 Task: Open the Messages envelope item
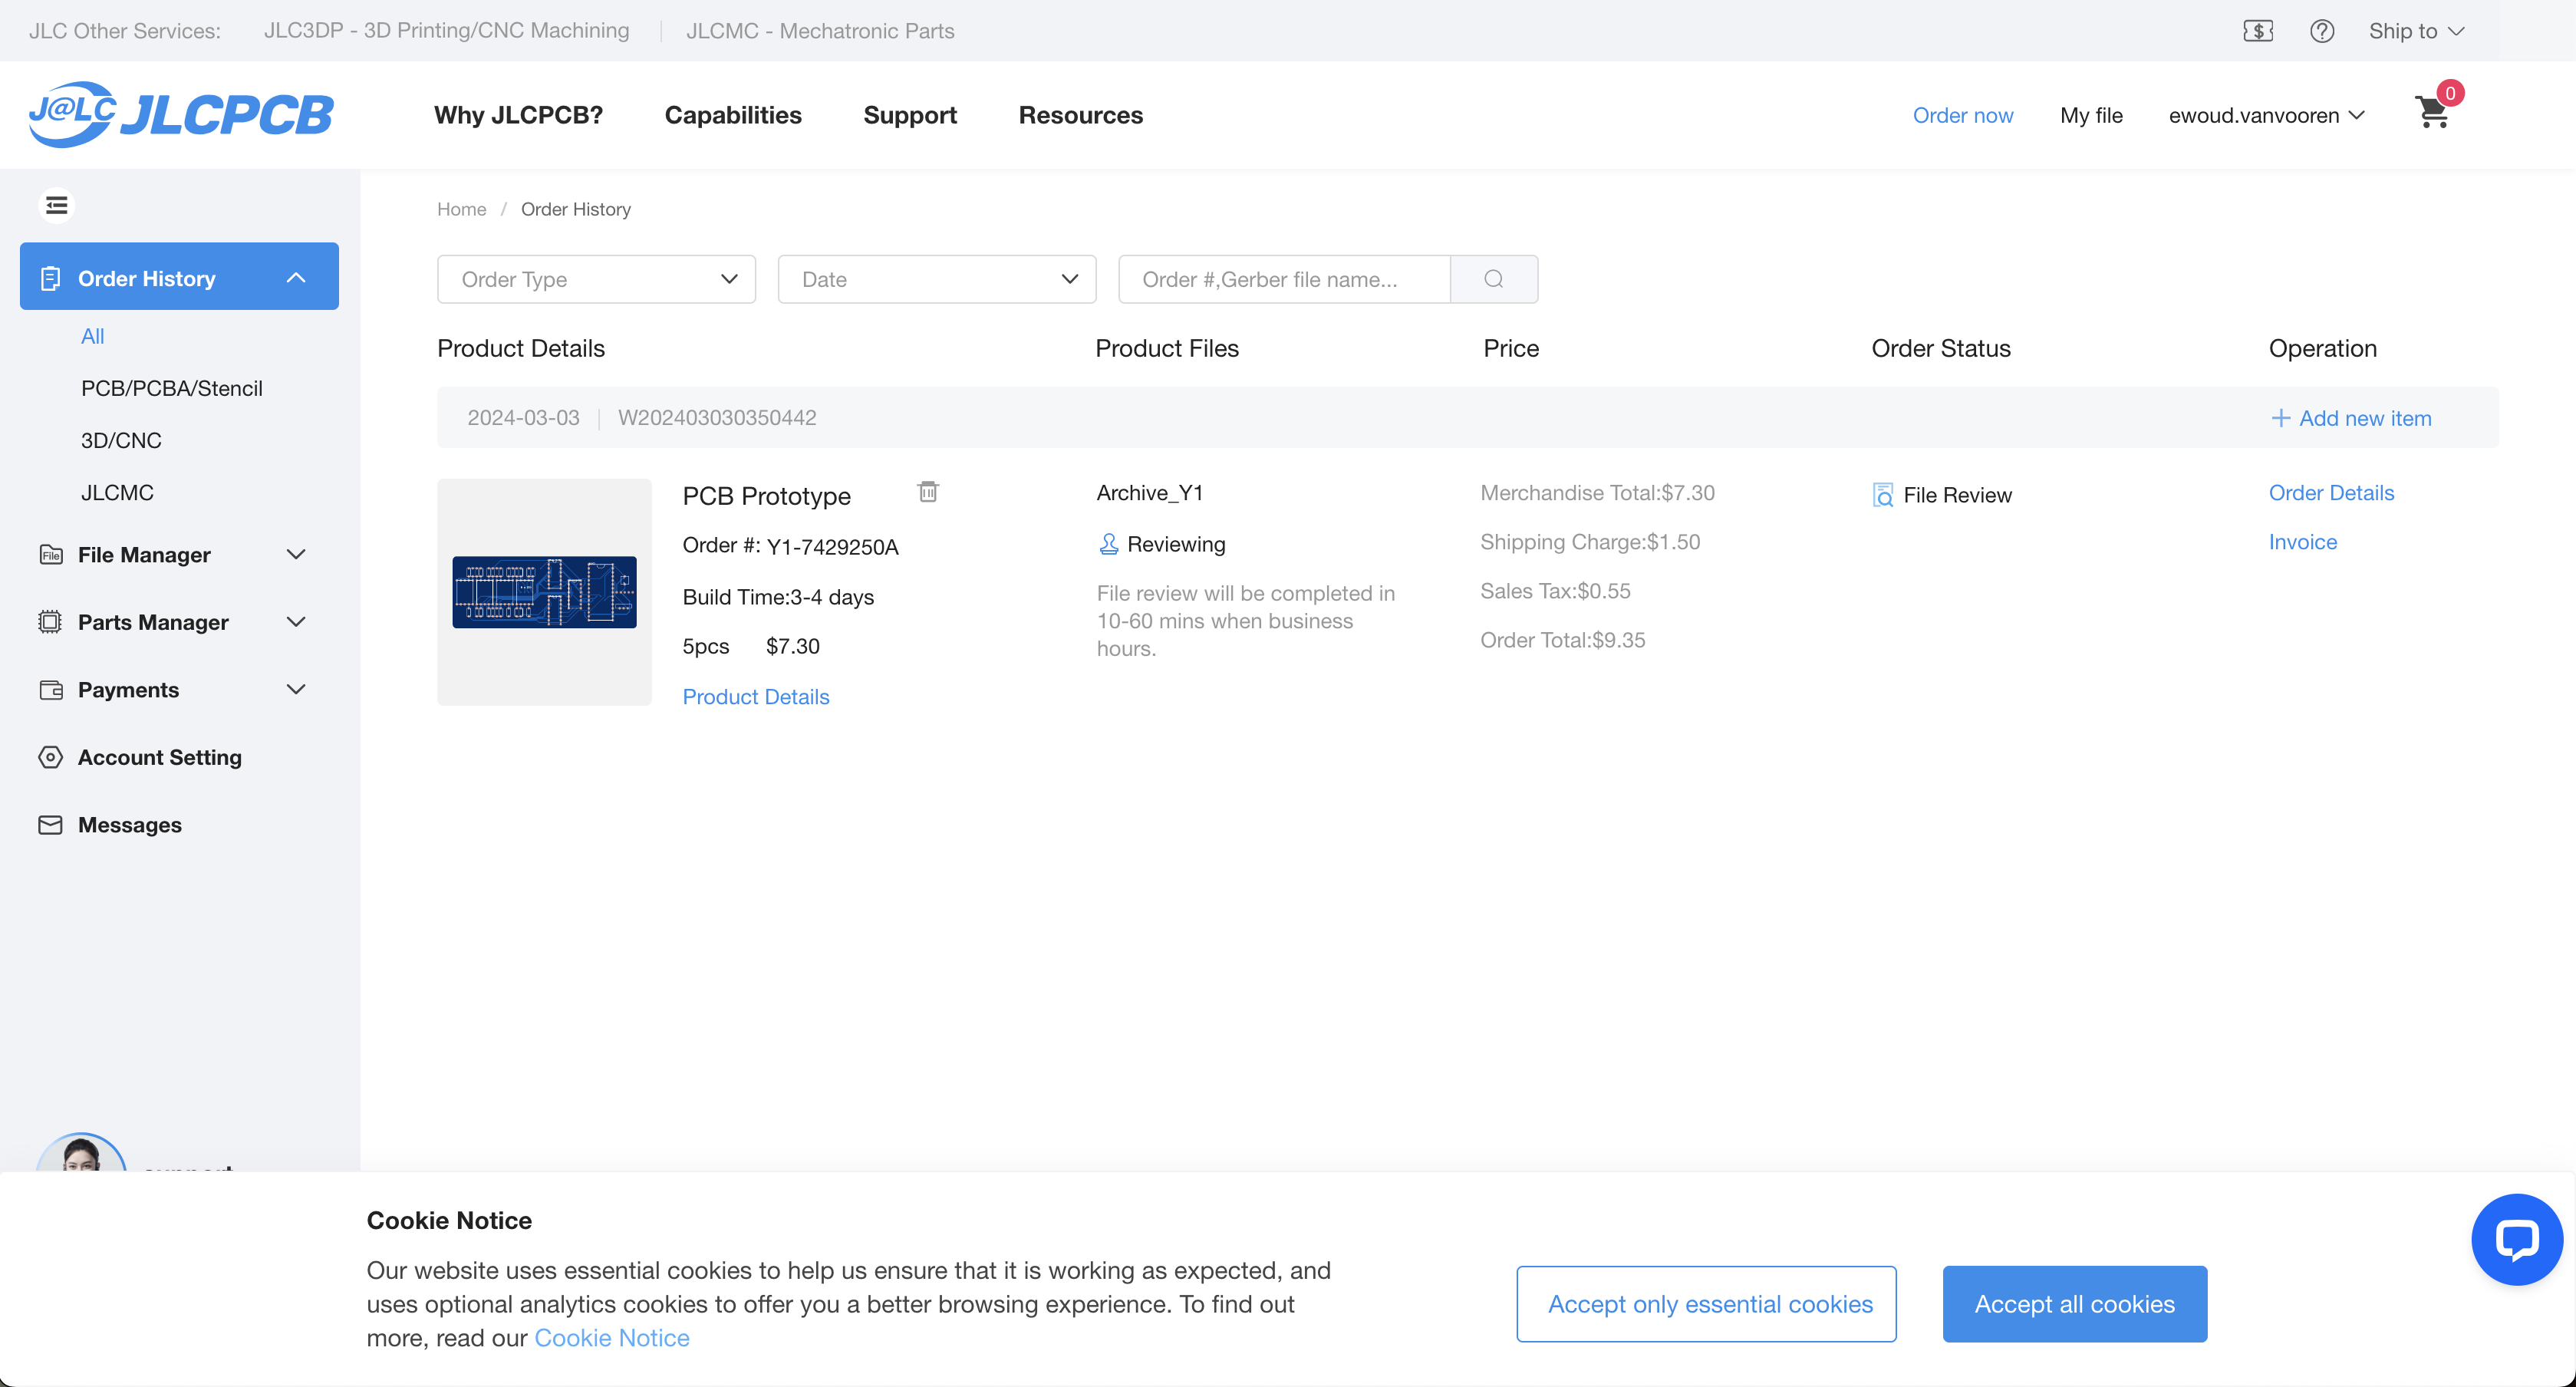tap(129, 825)
